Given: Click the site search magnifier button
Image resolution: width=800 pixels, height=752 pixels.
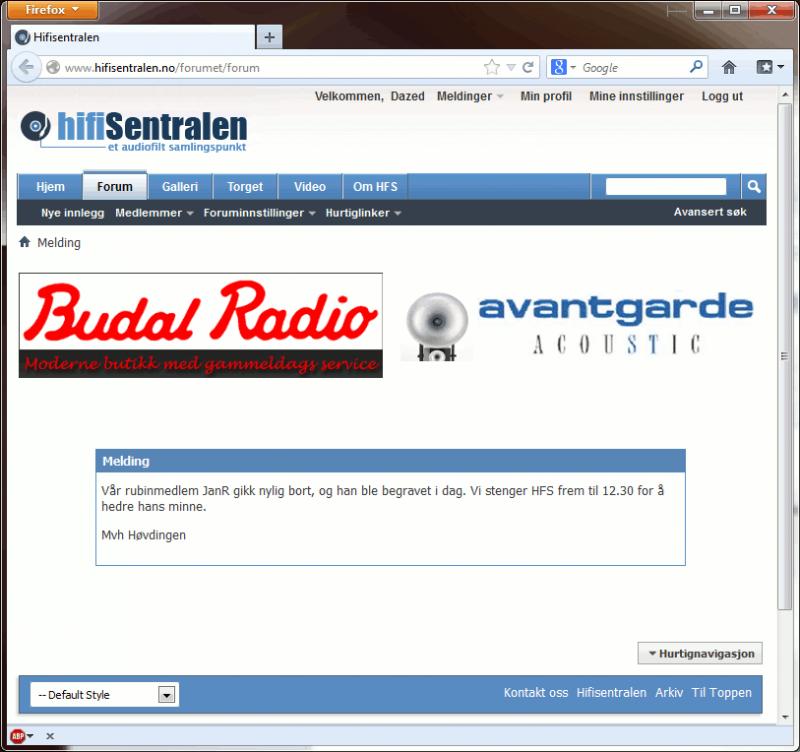Looking at the screenshot, I should [x=754, y=187].
